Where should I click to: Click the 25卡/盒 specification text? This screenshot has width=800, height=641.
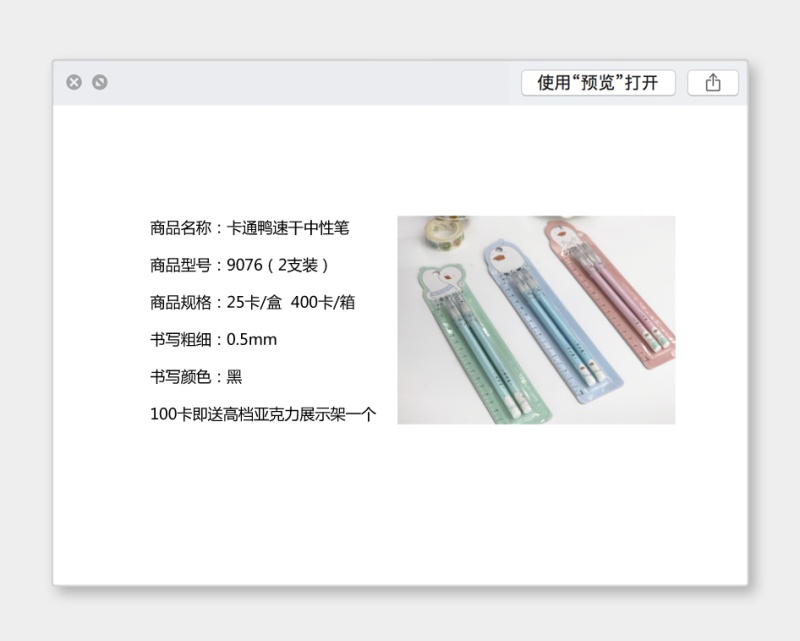pos(254,302)
